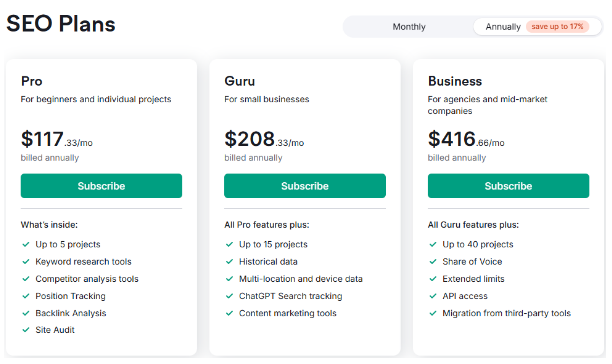This screenshot has height=364, width=612.
Task: Click 'Keyword research tools' feature
Action: (x=84, y=261)
